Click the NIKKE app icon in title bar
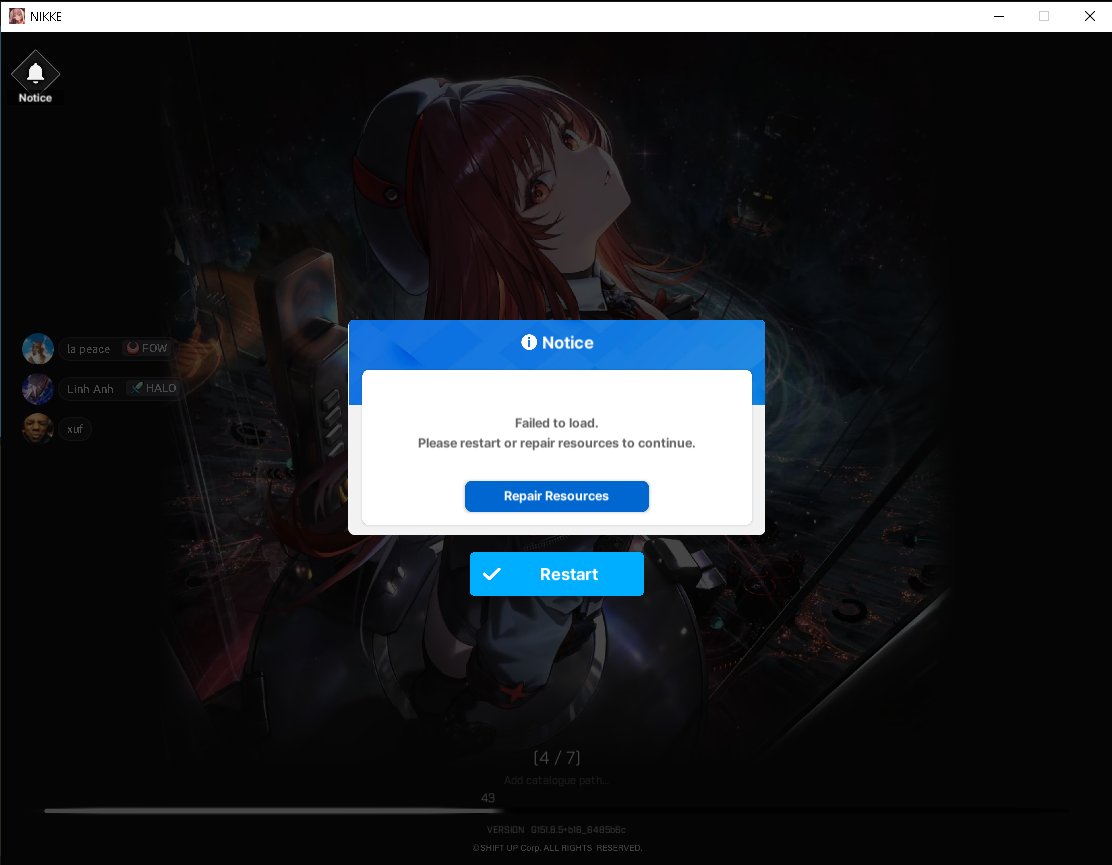The height and width of the screenshot is (865, 1112). (x=16, y=16)
